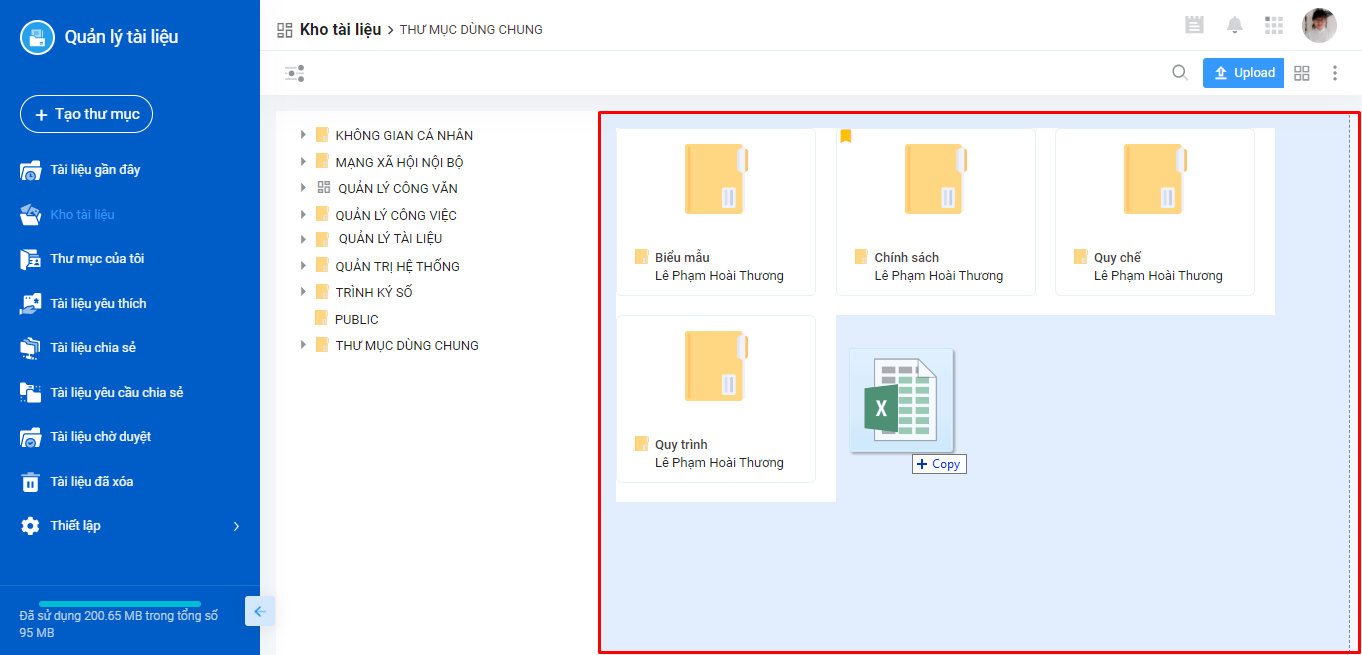Expand QUẢN LÝ CÔNG VĂN tree node

point(303,187)
